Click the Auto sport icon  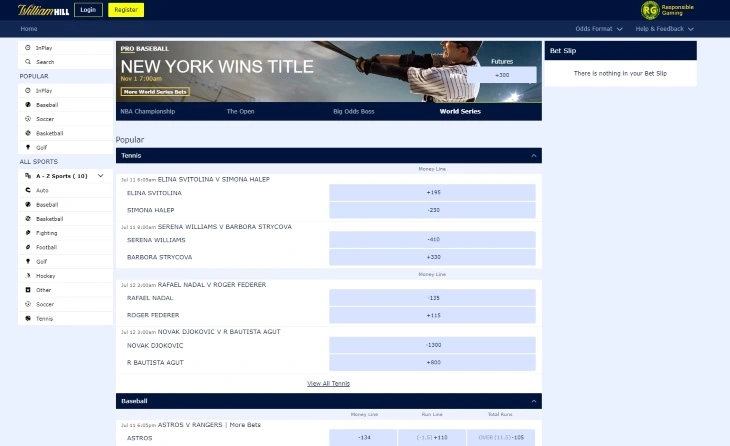click(28, 190)
